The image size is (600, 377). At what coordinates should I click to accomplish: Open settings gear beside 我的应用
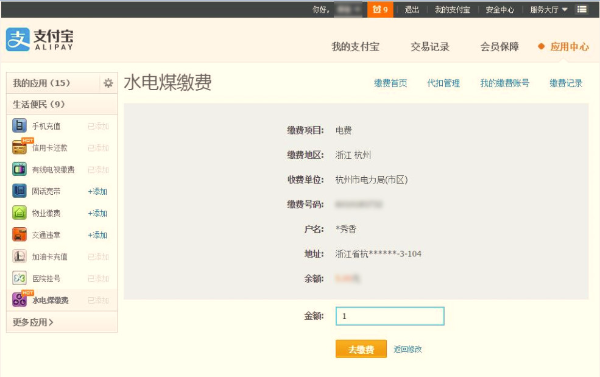coord(108,83)
